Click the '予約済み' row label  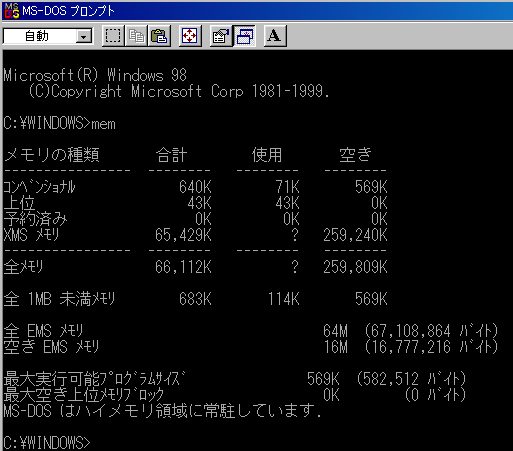pos(35,219)
